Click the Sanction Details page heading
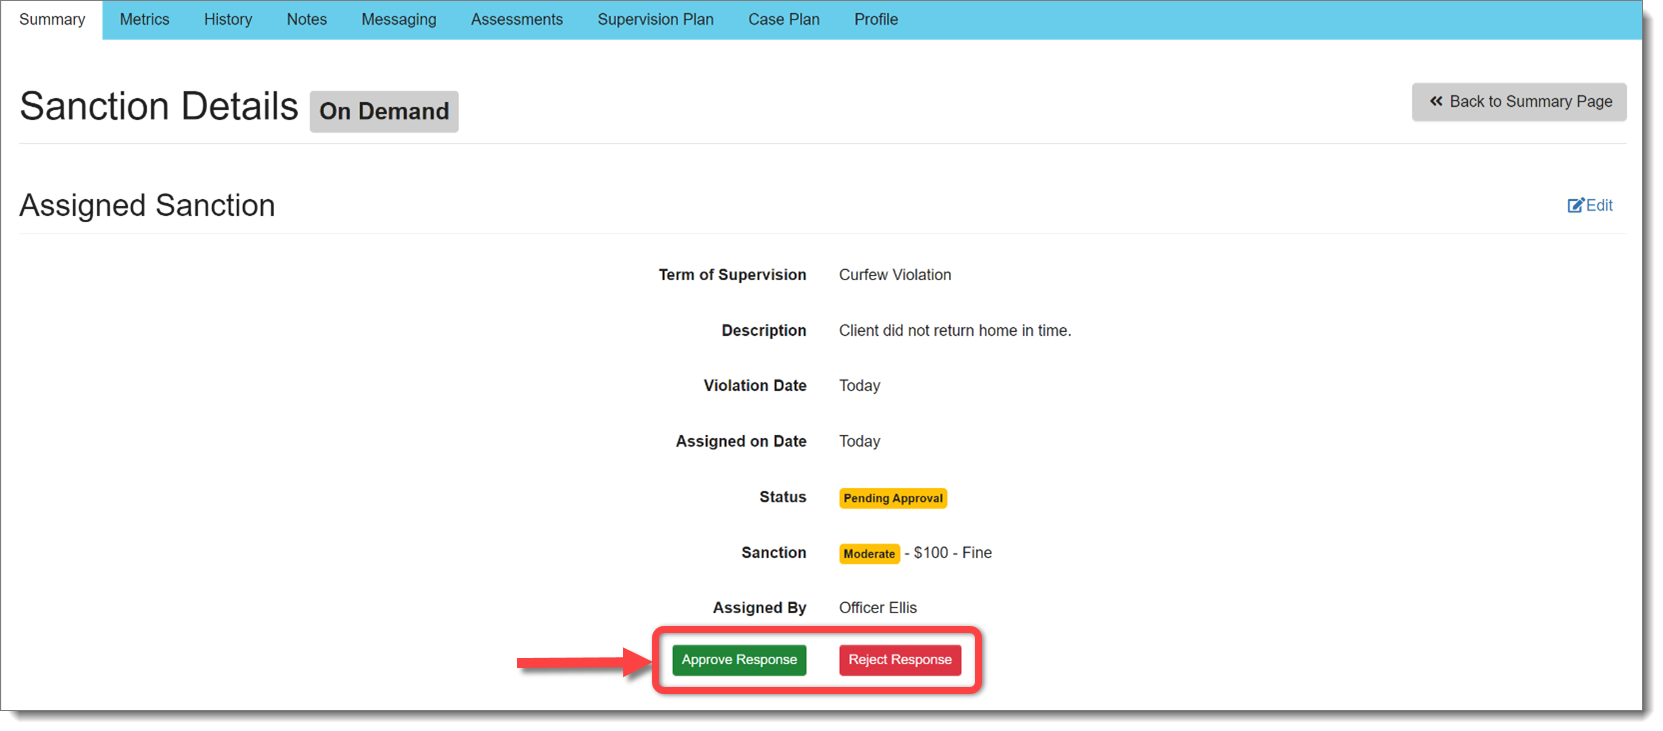 (159, 107)
